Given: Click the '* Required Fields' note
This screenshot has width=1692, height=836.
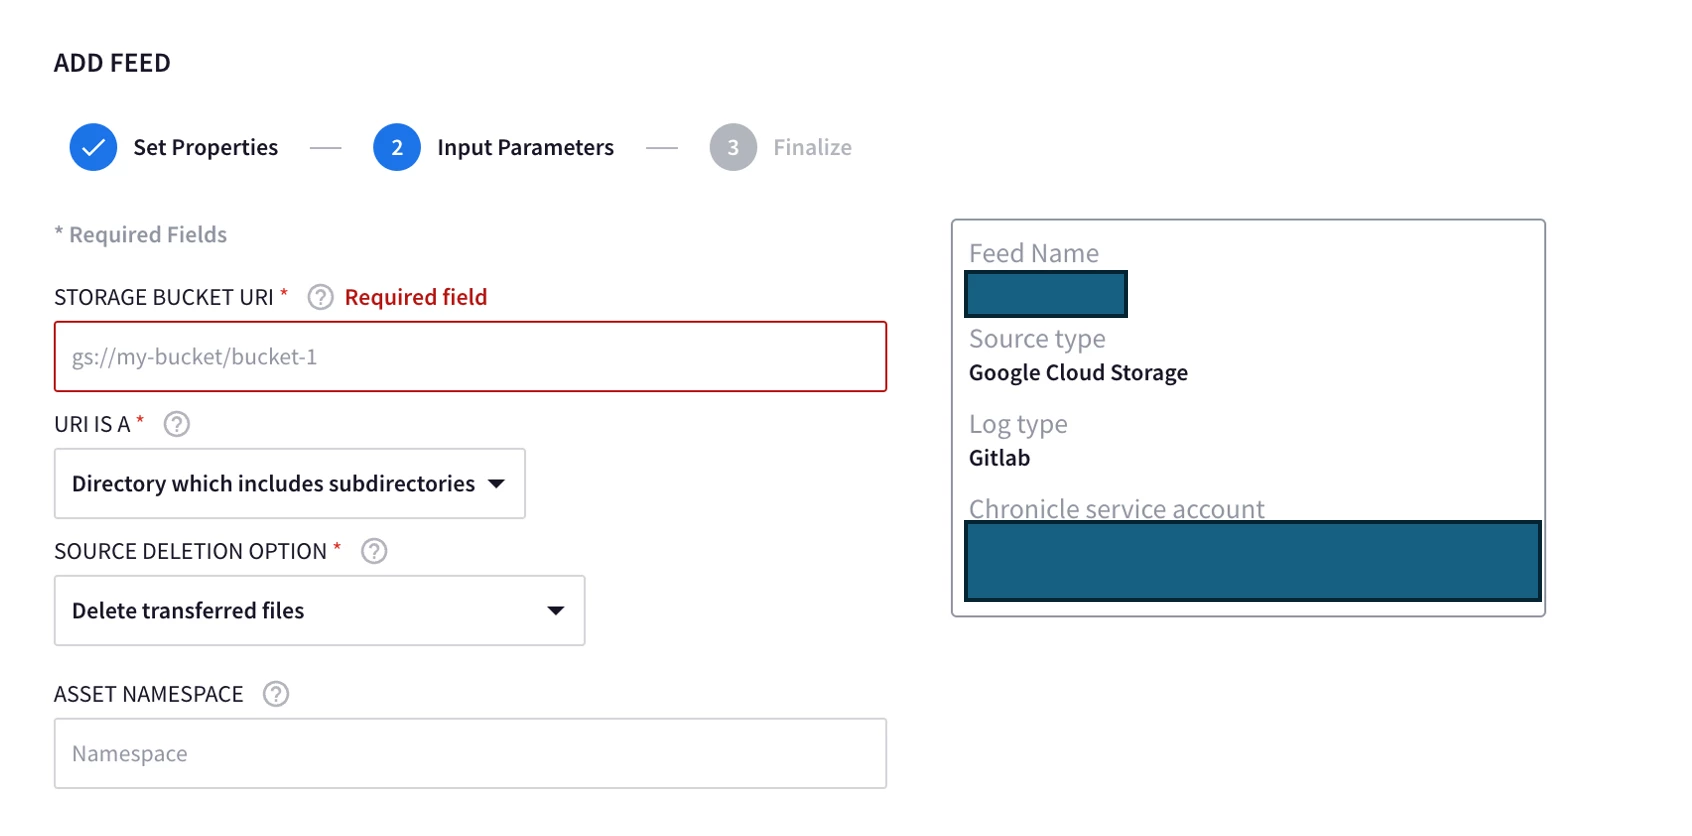Looking at the screenshot, I should [140, 234].
